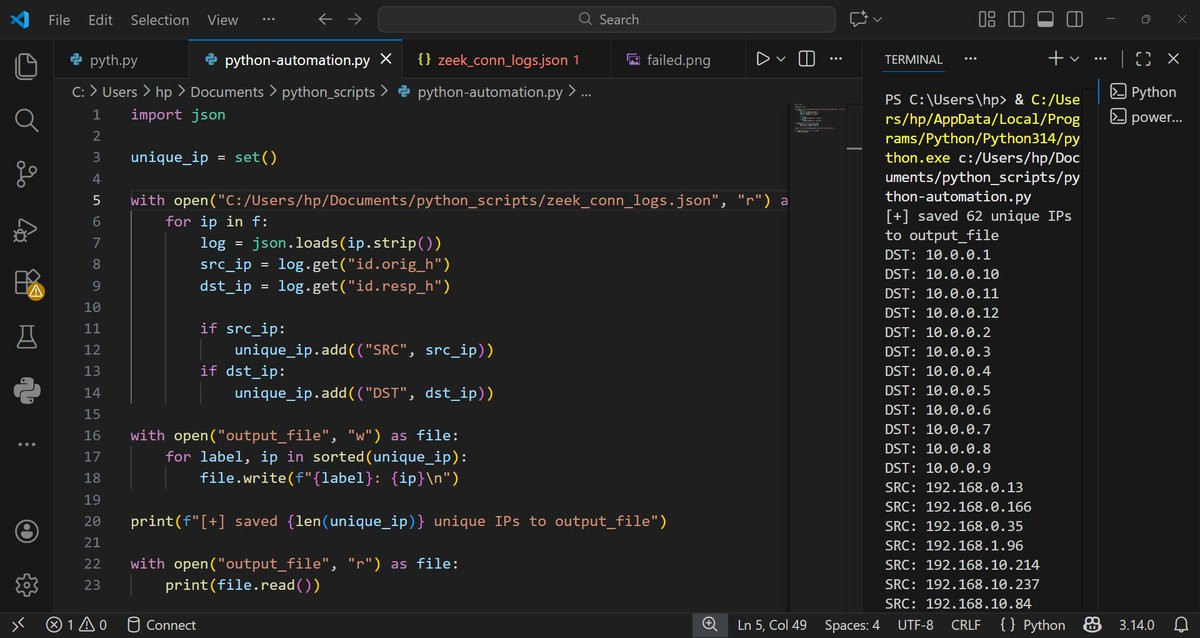The image size is (1200, 638).
Task: Open the Selection menu
Action: [x=160, y=19]
